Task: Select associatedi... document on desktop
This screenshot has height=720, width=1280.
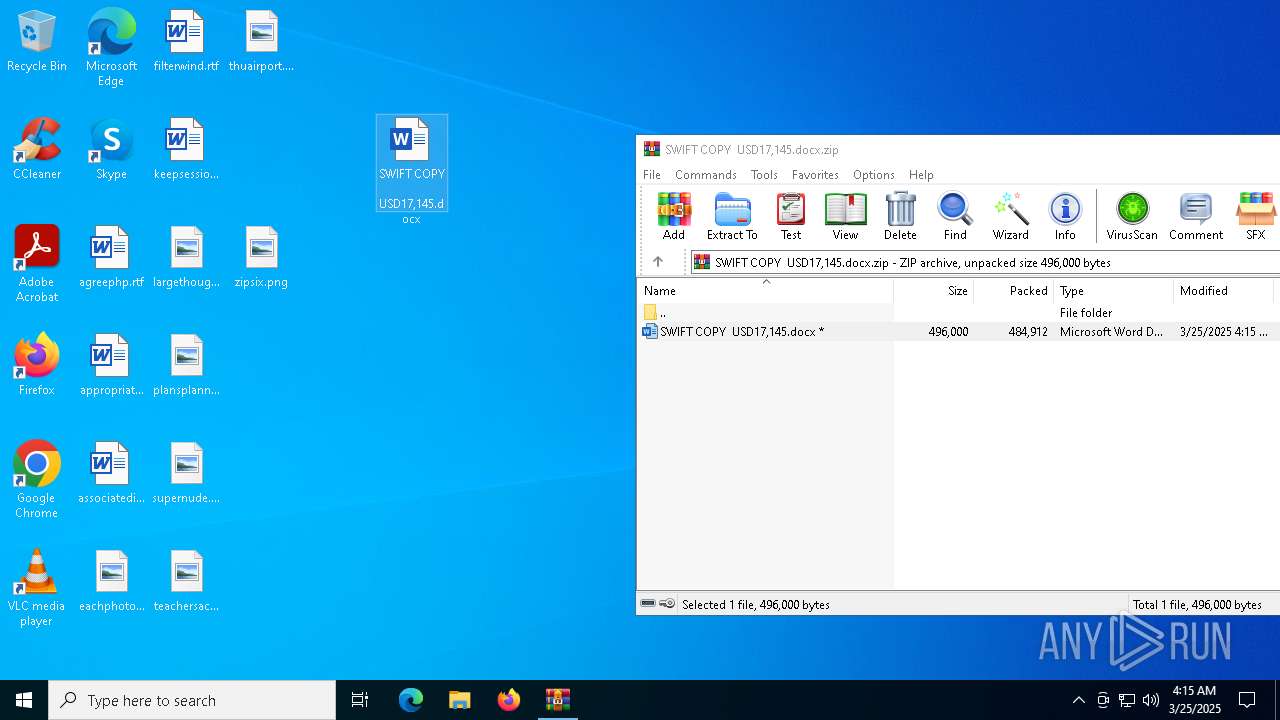Action: pyautogui.click(x=111, y=474)
